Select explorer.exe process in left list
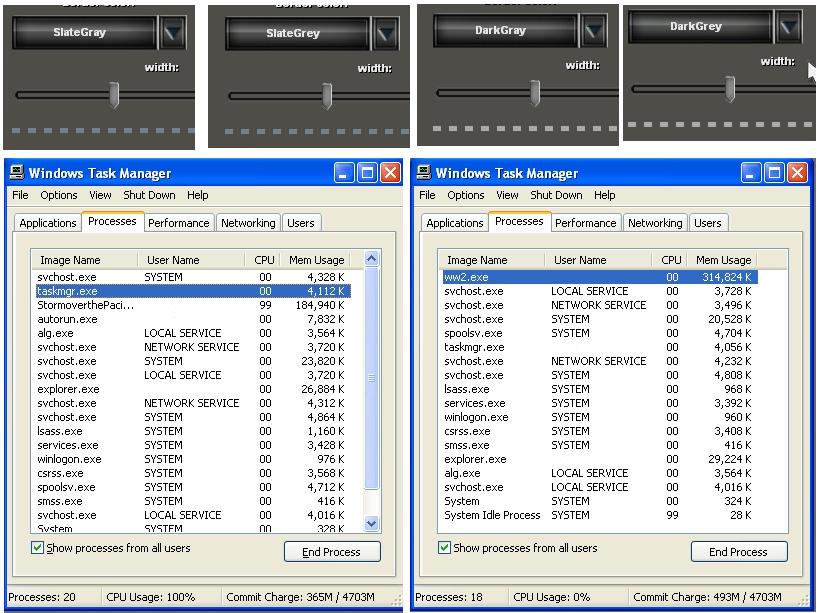817x613 pixels. pos(193,389)
